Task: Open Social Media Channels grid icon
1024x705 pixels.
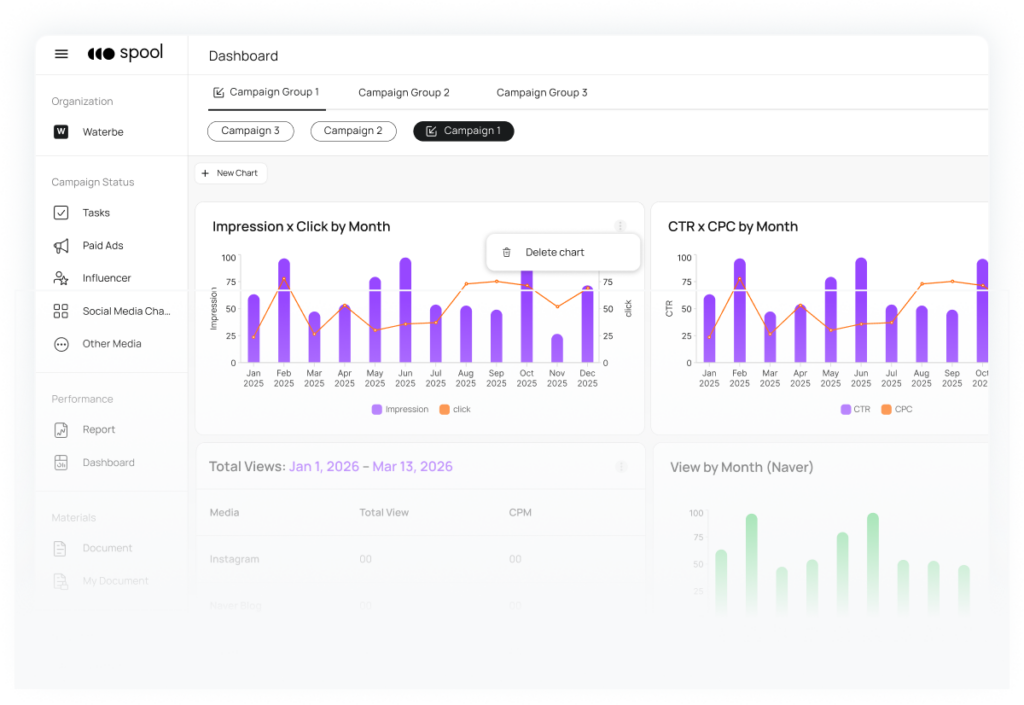Action: [x=61, y=311]
